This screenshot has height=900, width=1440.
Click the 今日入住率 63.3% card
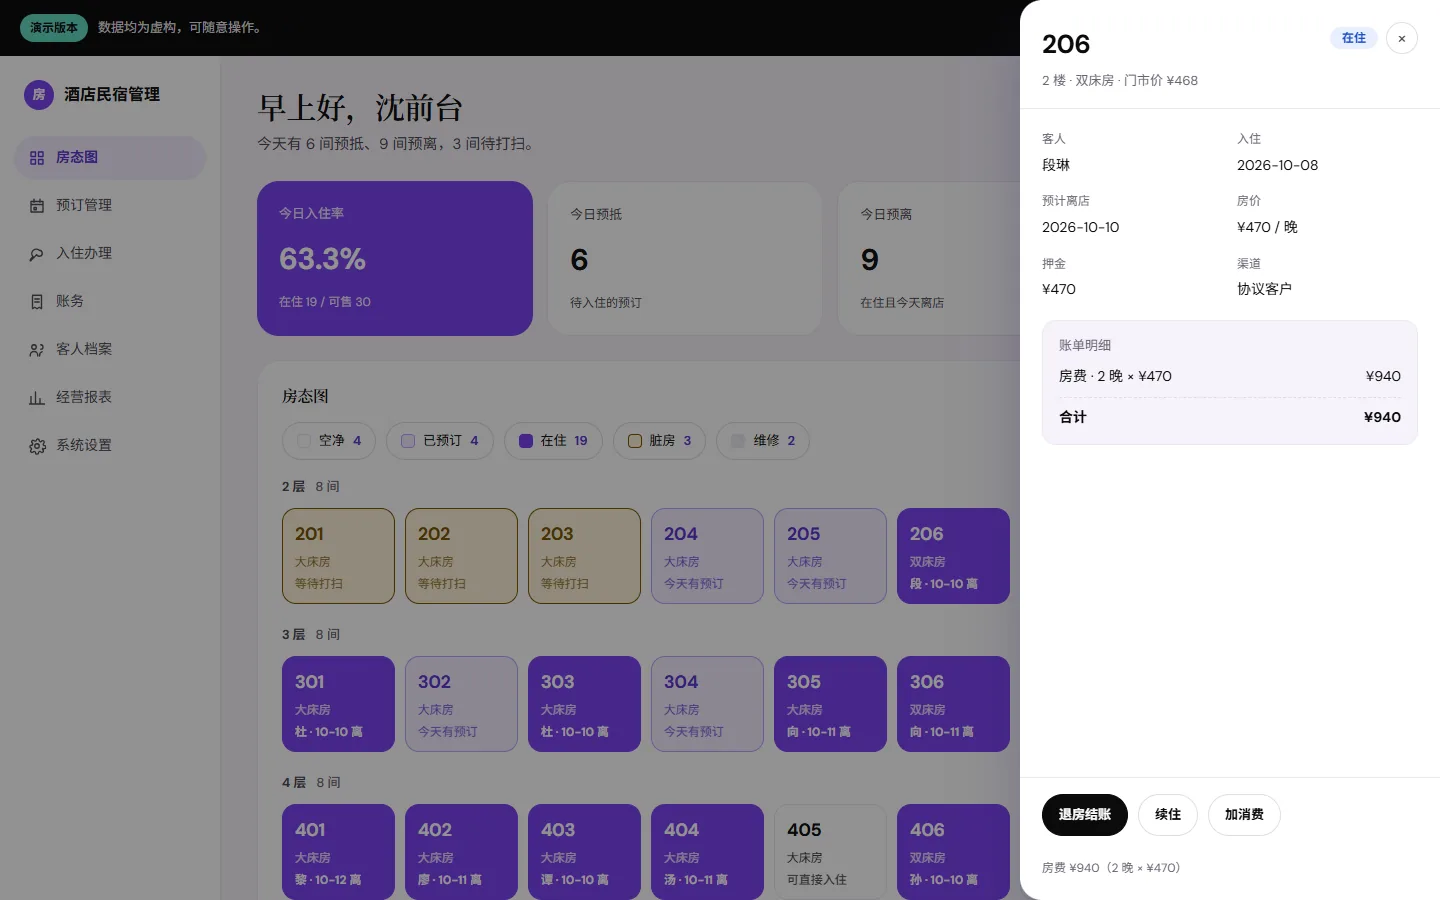(x=395, y=258)
